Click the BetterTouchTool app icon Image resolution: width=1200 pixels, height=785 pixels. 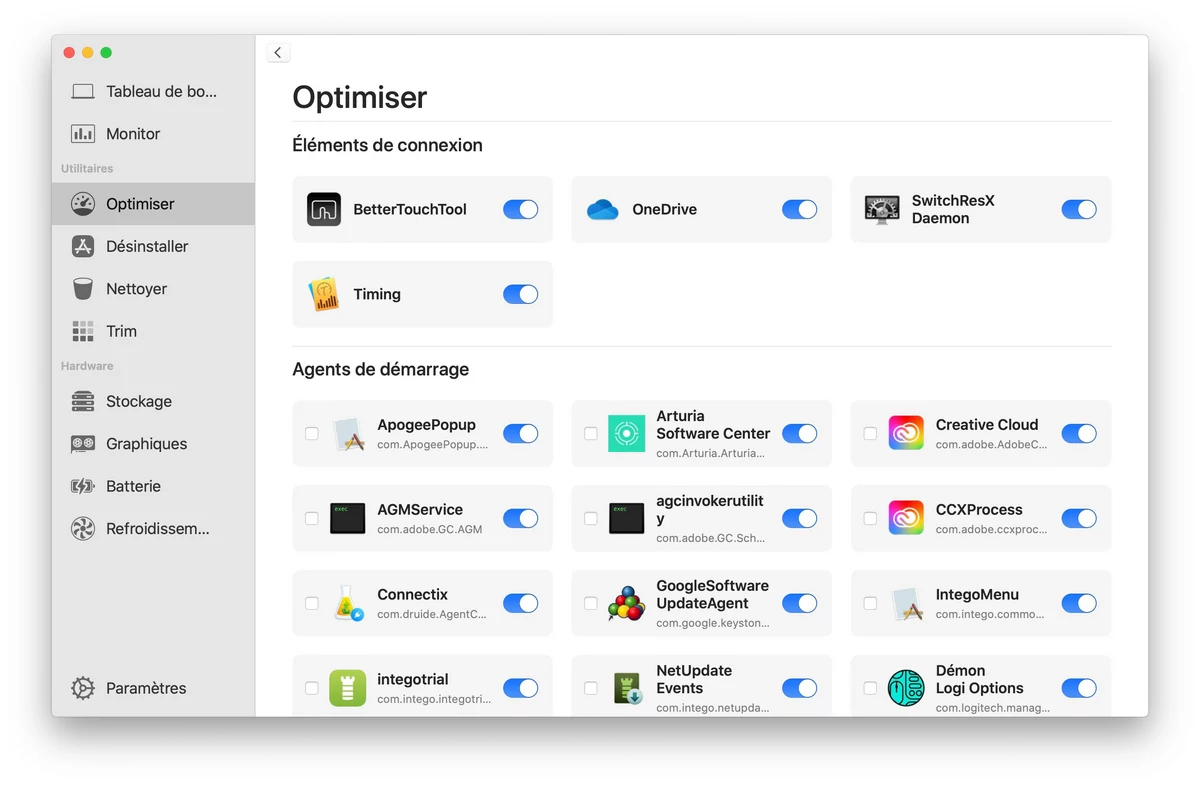point(324,209)
